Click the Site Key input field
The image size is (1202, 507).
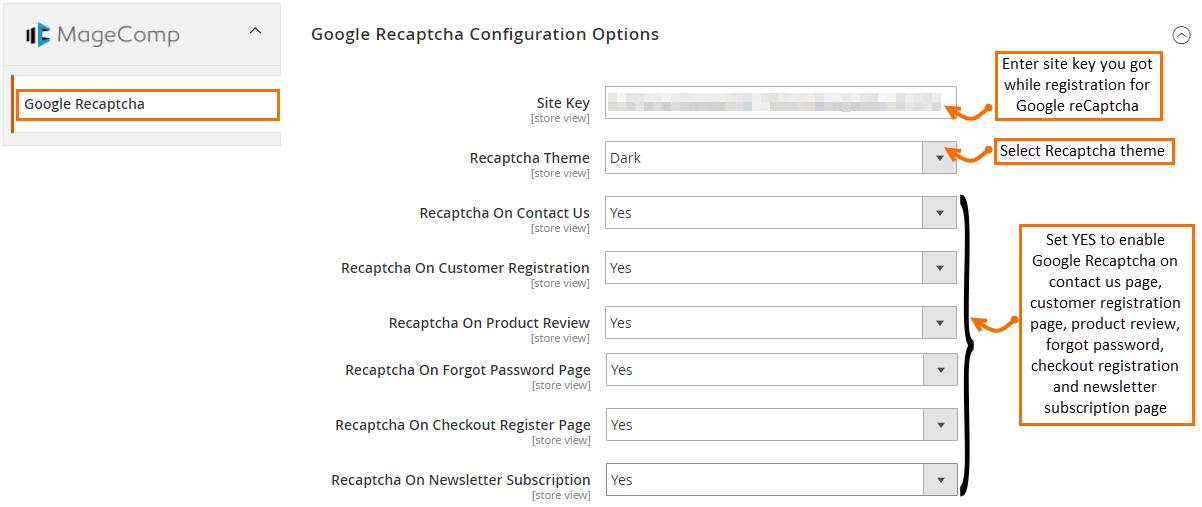pos(780,102)
